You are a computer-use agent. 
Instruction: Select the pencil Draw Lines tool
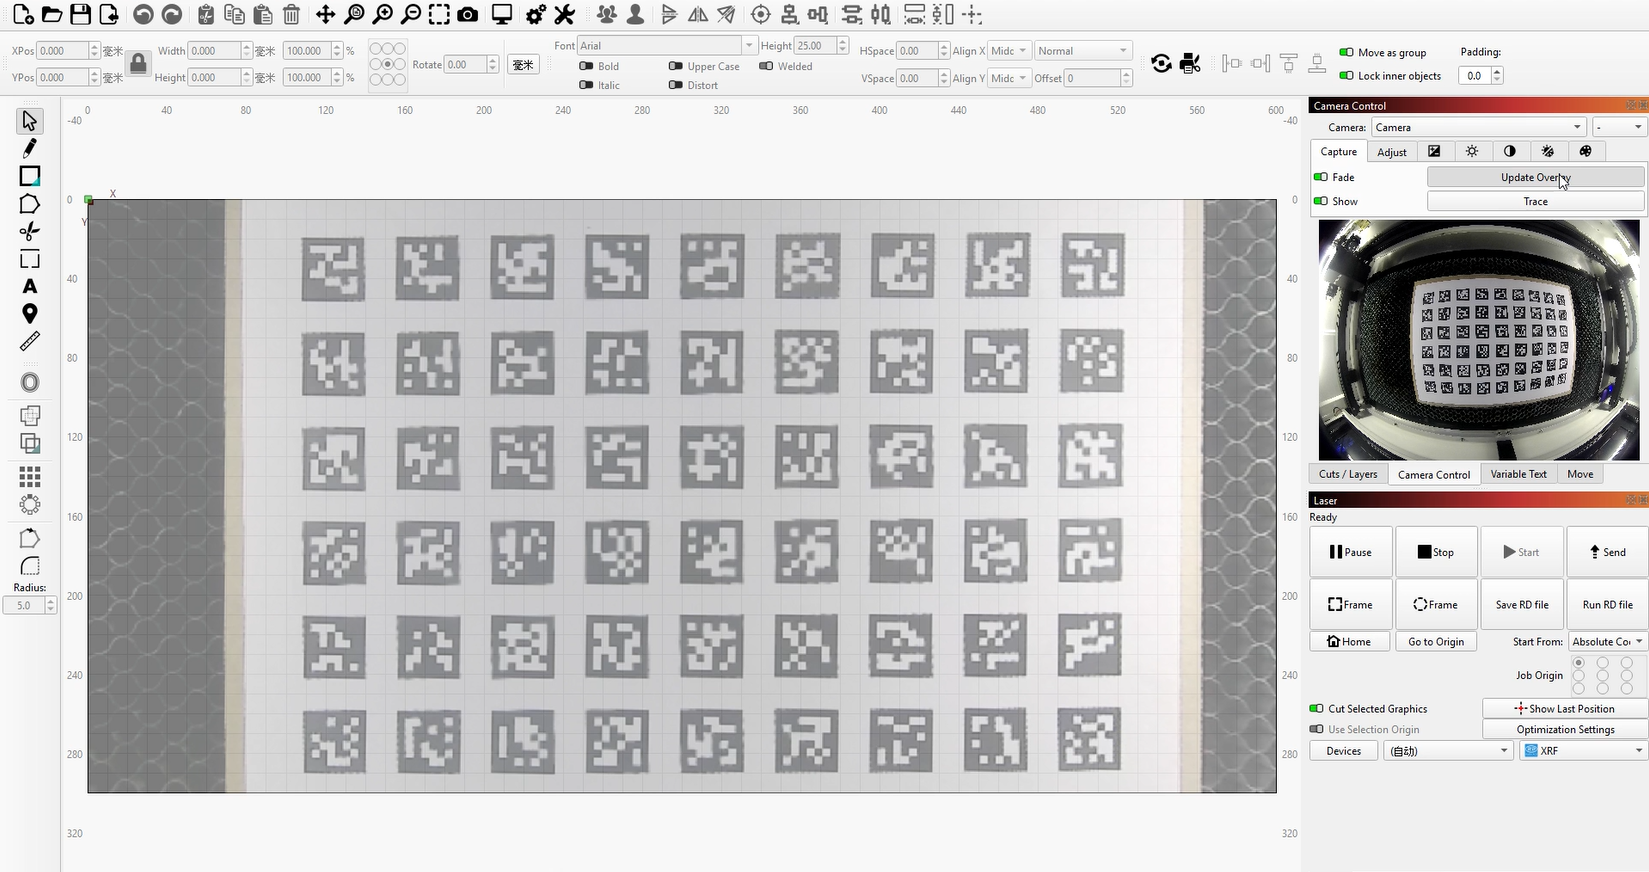pyautogui.click(x=29, y=149)
